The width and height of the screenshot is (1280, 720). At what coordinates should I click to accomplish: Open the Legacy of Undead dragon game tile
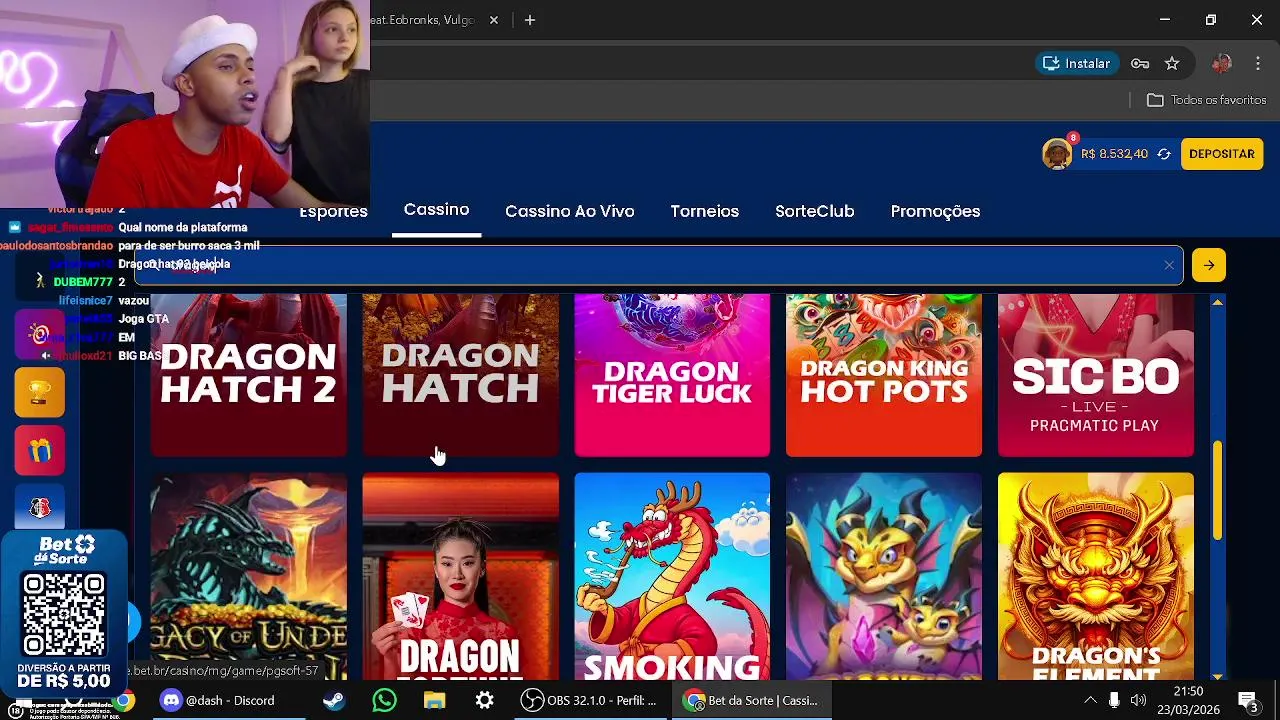(249, 576)
